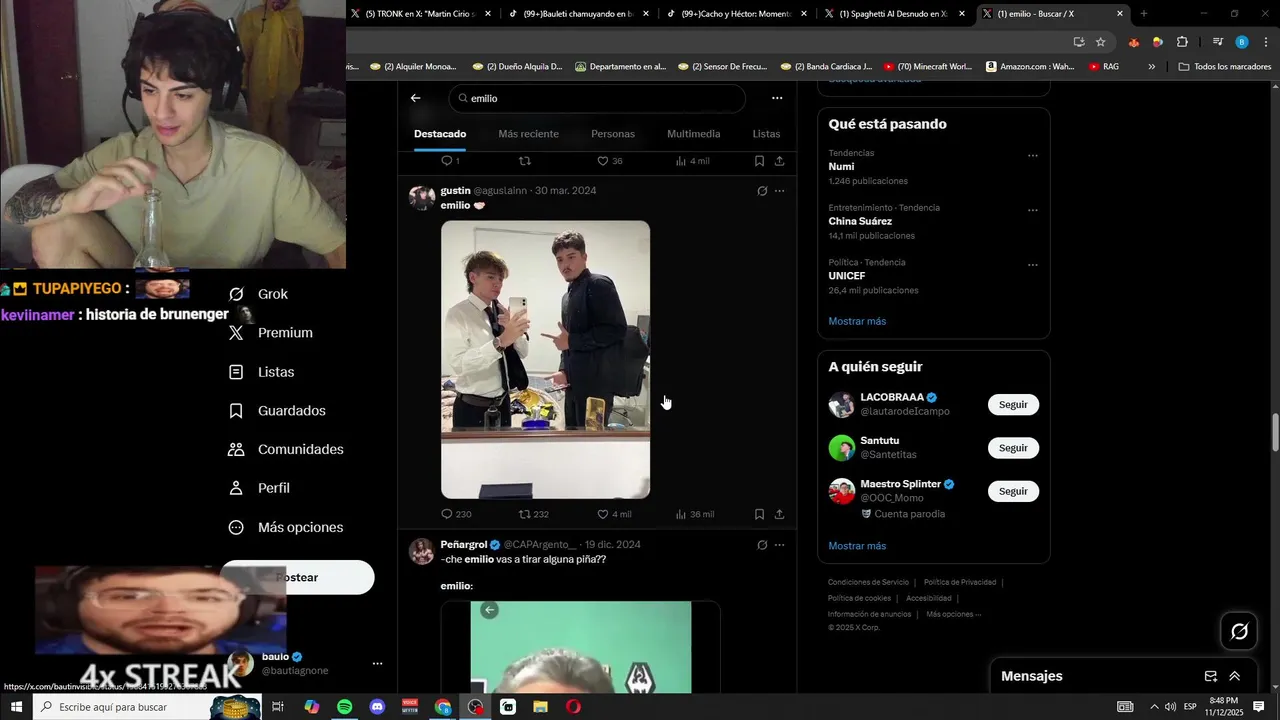
Task: Follow Santutu
Action: [x=1013, y=448]
